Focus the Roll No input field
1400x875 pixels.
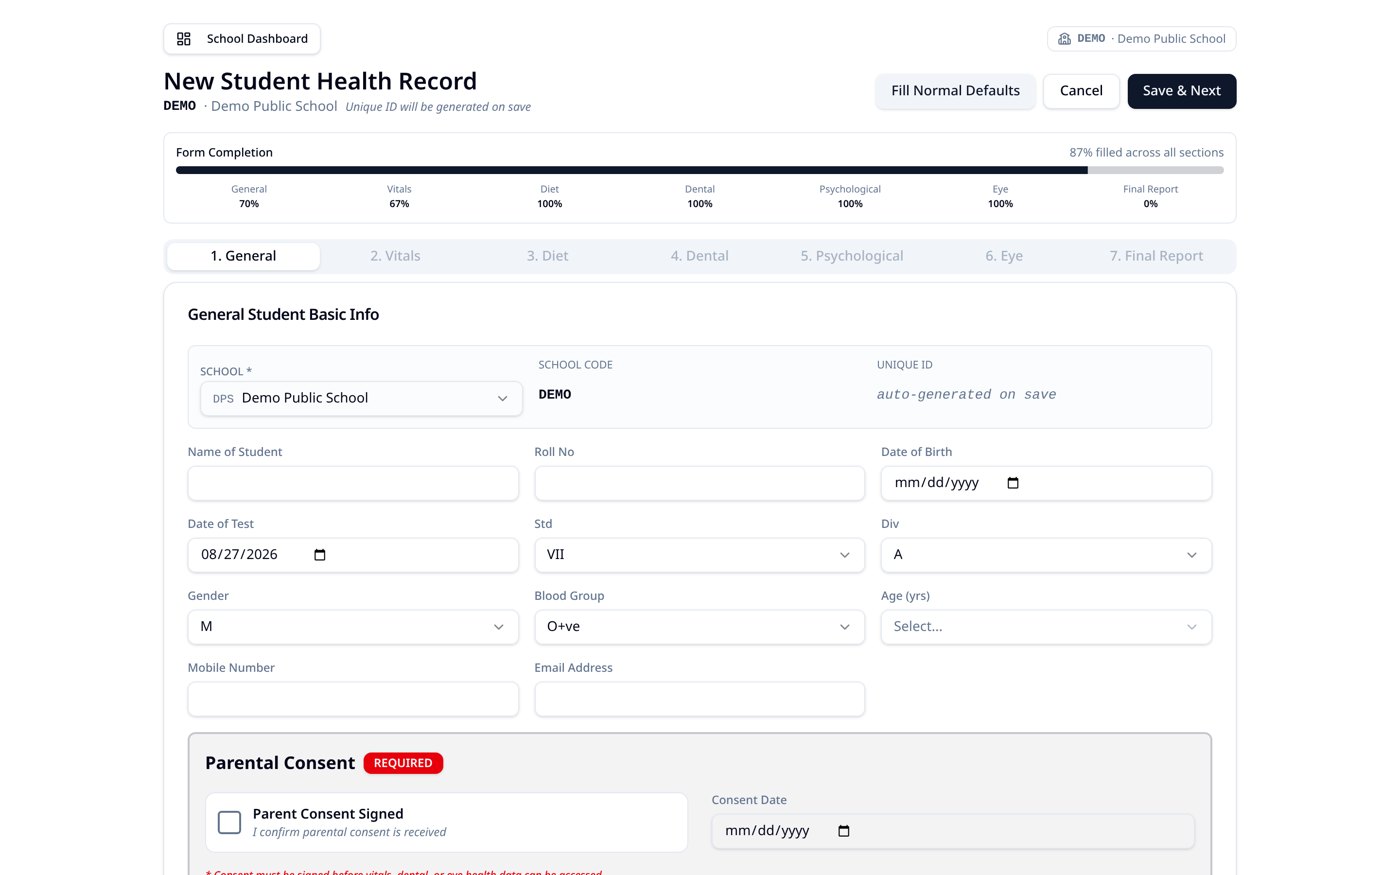(699, 483)
